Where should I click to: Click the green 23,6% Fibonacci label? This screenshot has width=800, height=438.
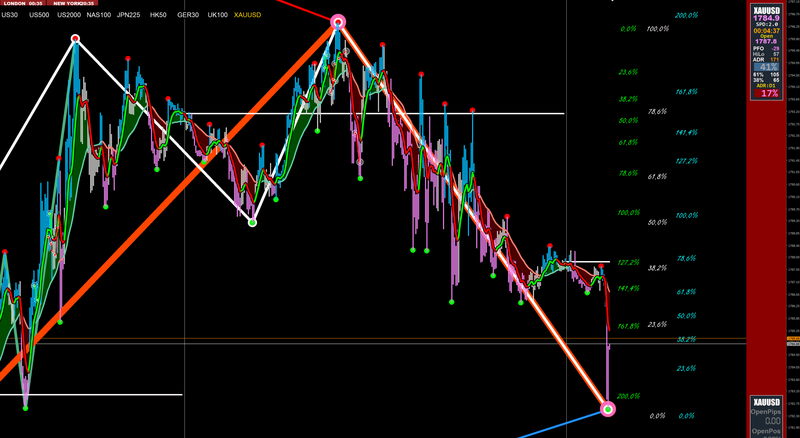point(628,72)
